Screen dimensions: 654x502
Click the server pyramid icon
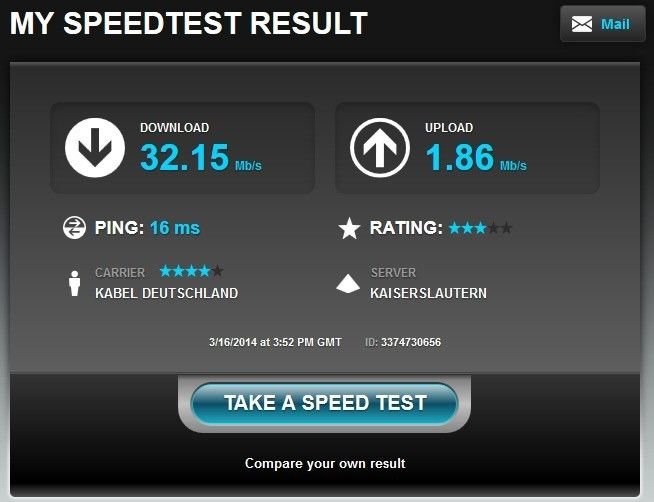click(348, 284)
